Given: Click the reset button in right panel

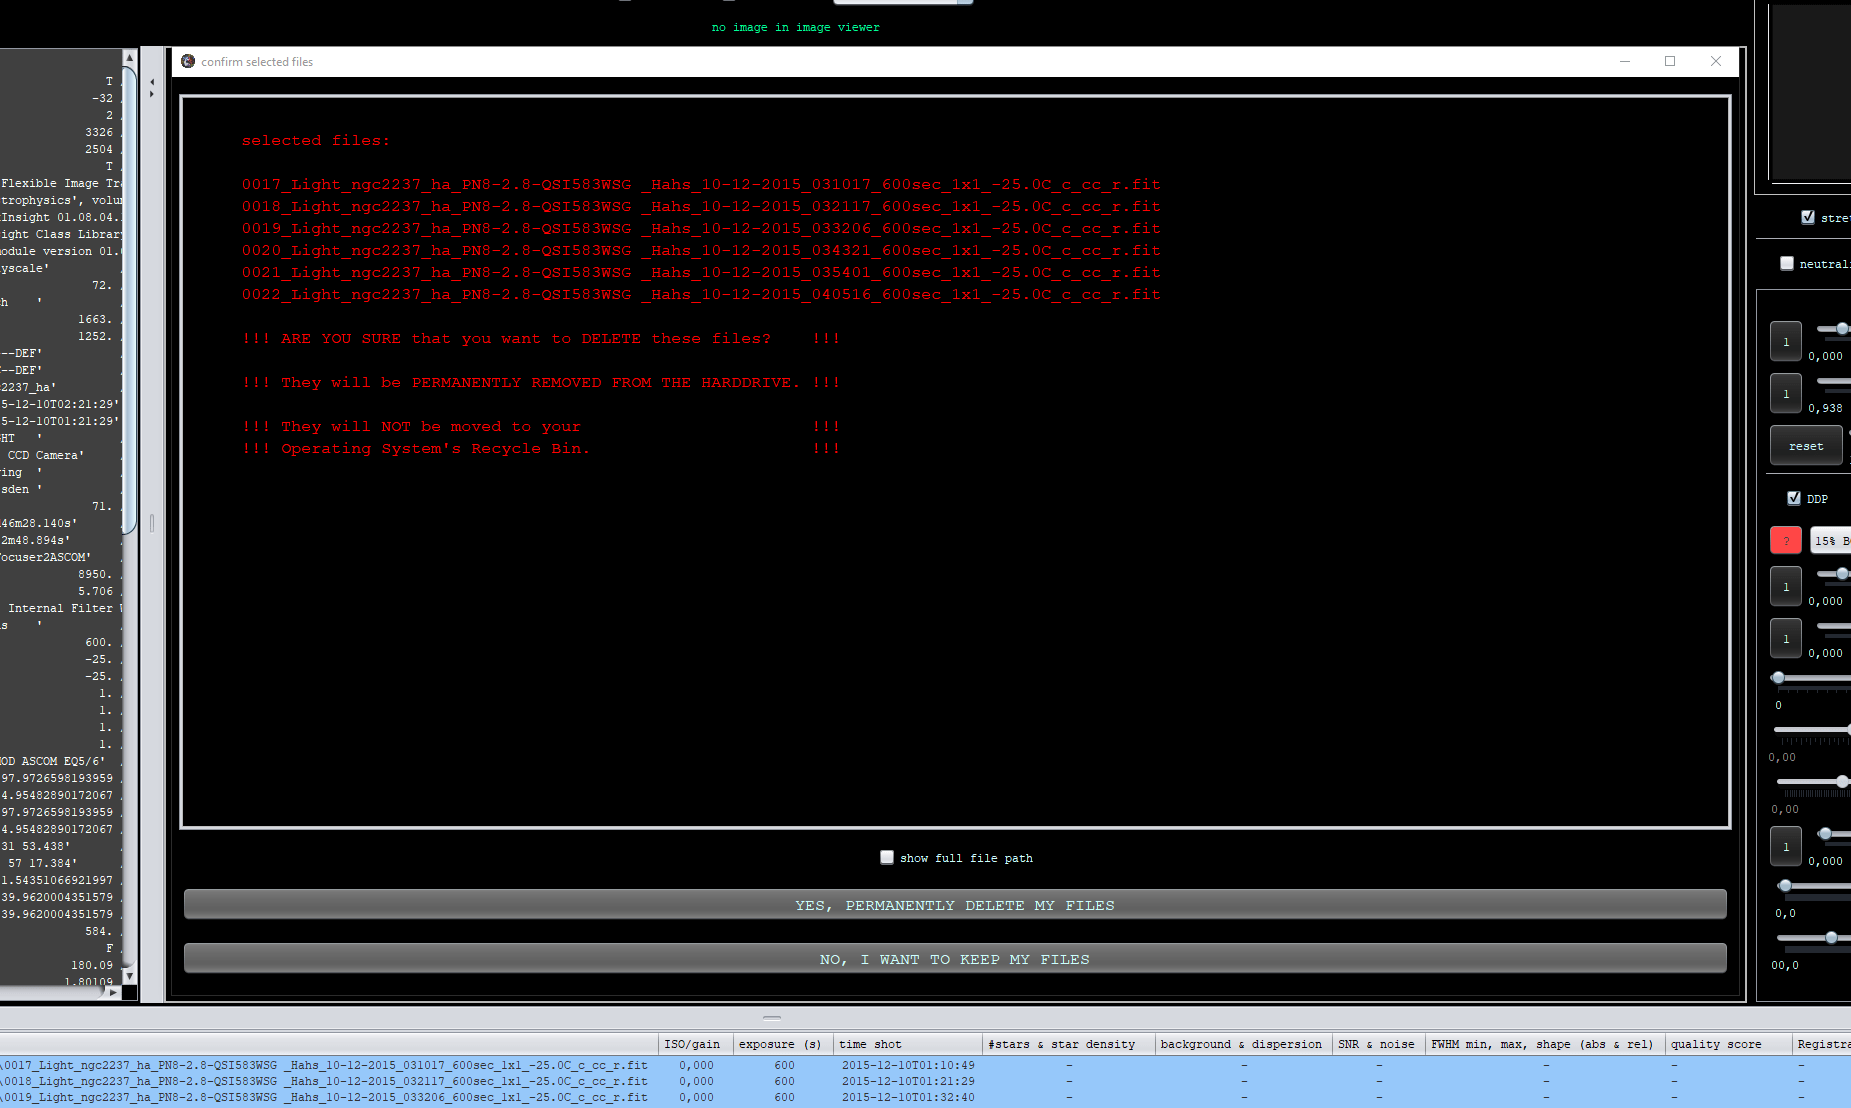Looking at the screenshot, I should pyautogui.click(x=1806, y=446).
